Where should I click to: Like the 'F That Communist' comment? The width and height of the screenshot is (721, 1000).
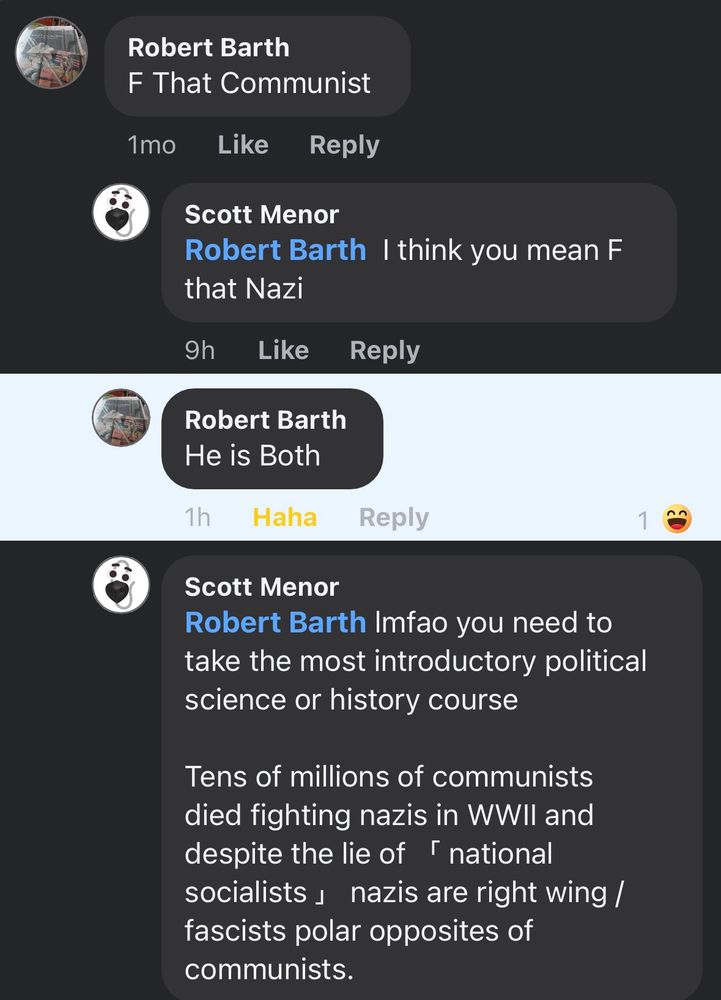242,144
